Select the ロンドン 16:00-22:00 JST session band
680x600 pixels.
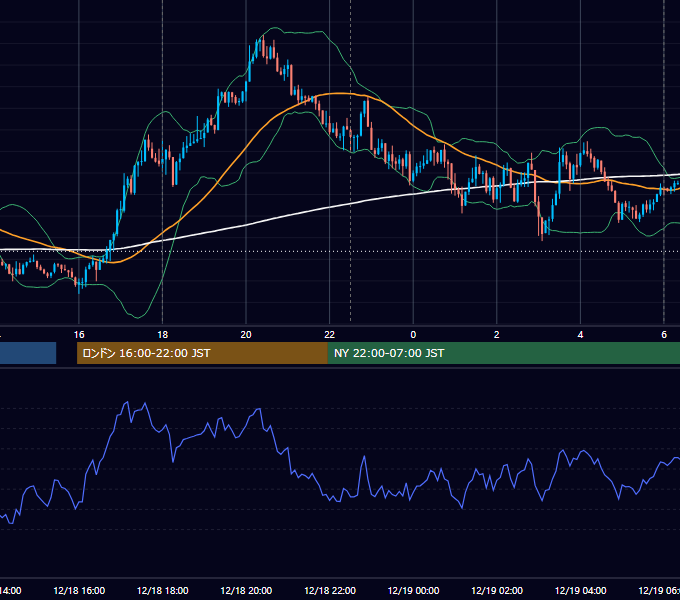click(202, 353)
